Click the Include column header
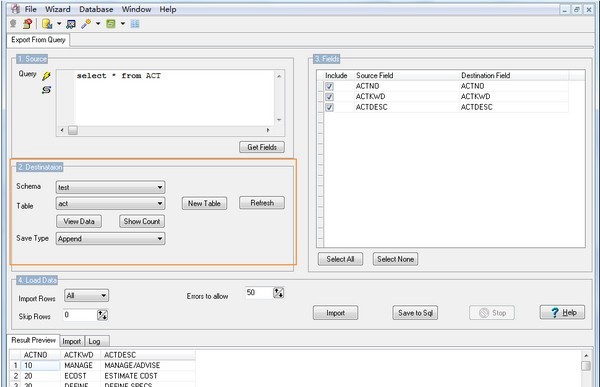 click(336, 75)
